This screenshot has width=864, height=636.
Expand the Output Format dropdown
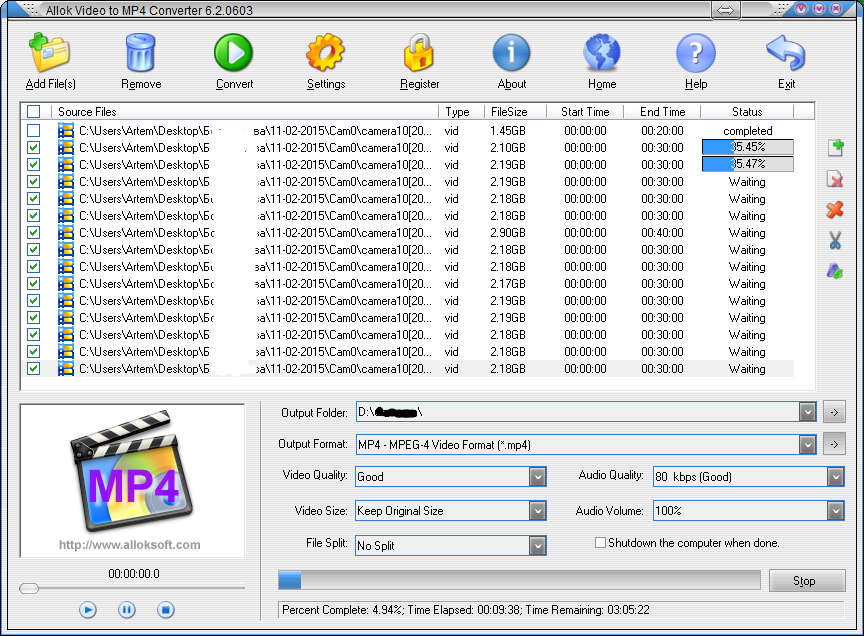click(x=807, y=444)
